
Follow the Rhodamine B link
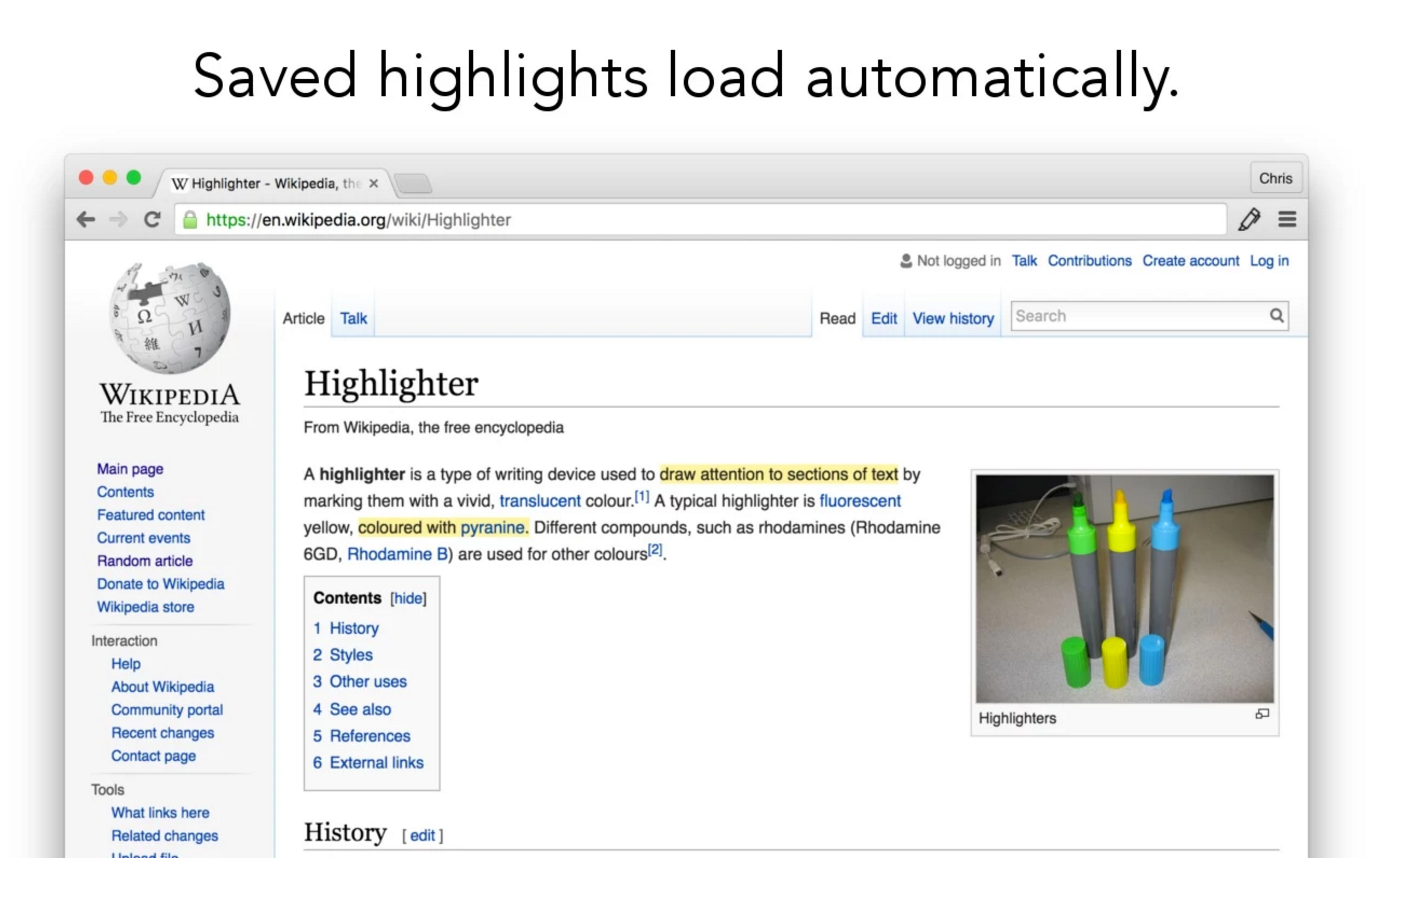[x=397, y=554]
